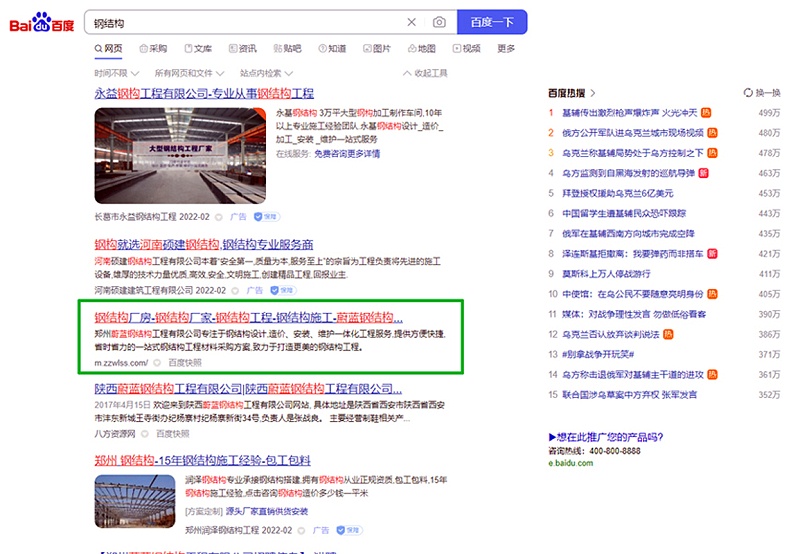
Task: Click 广告 label under 长葛市永益钢结构工程
Action: (238, 217)
